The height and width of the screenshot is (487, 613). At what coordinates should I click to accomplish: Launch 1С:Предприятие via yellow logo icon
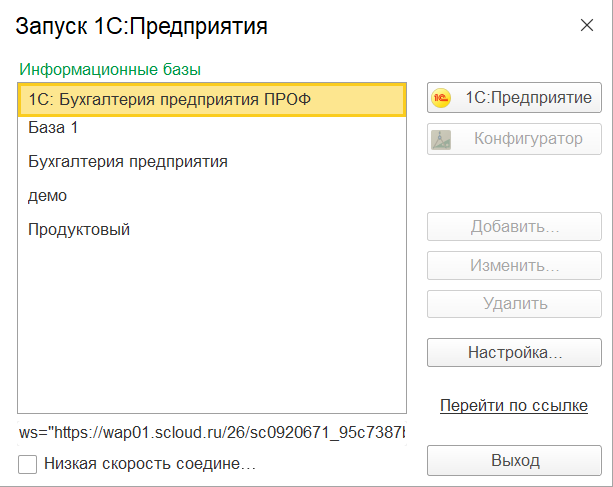point(441,98)
